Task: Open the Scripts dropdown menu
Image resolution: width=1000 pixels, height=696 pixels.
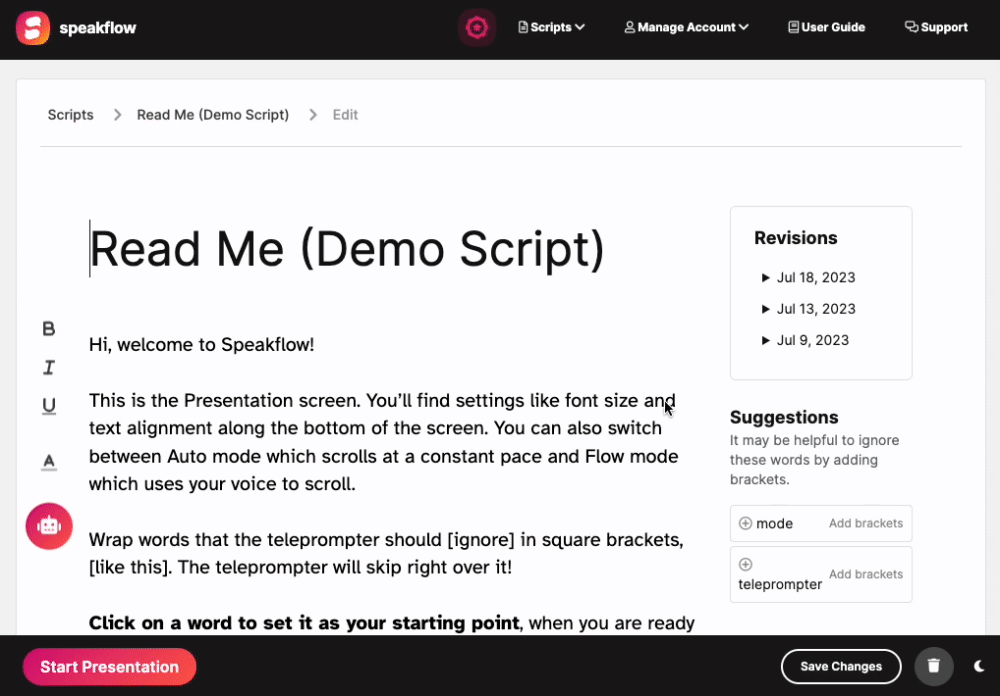Action: click(x=552, y=27)
